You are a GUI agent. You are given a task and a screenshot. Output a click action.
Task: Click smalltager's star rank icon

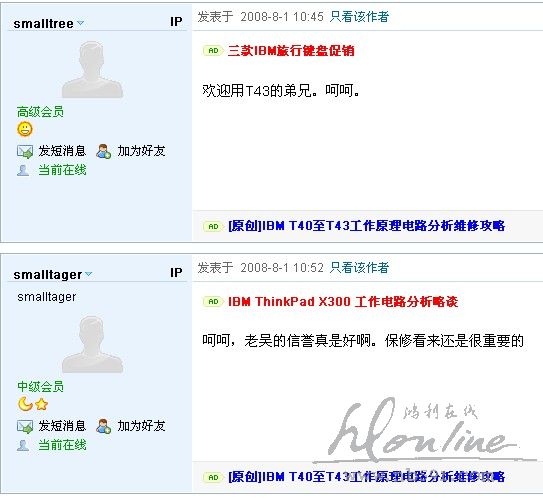pyautogui.click(x=42, y=404)
